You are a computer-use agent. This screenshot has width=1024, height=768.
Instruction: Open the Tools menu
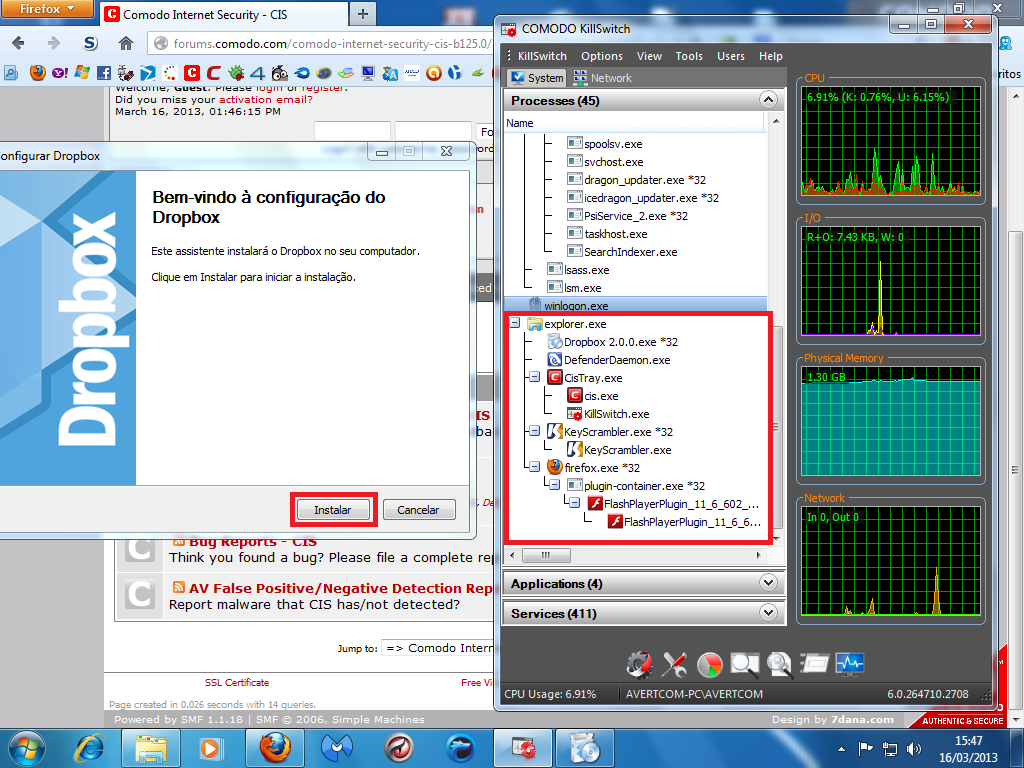coord(689,56)
